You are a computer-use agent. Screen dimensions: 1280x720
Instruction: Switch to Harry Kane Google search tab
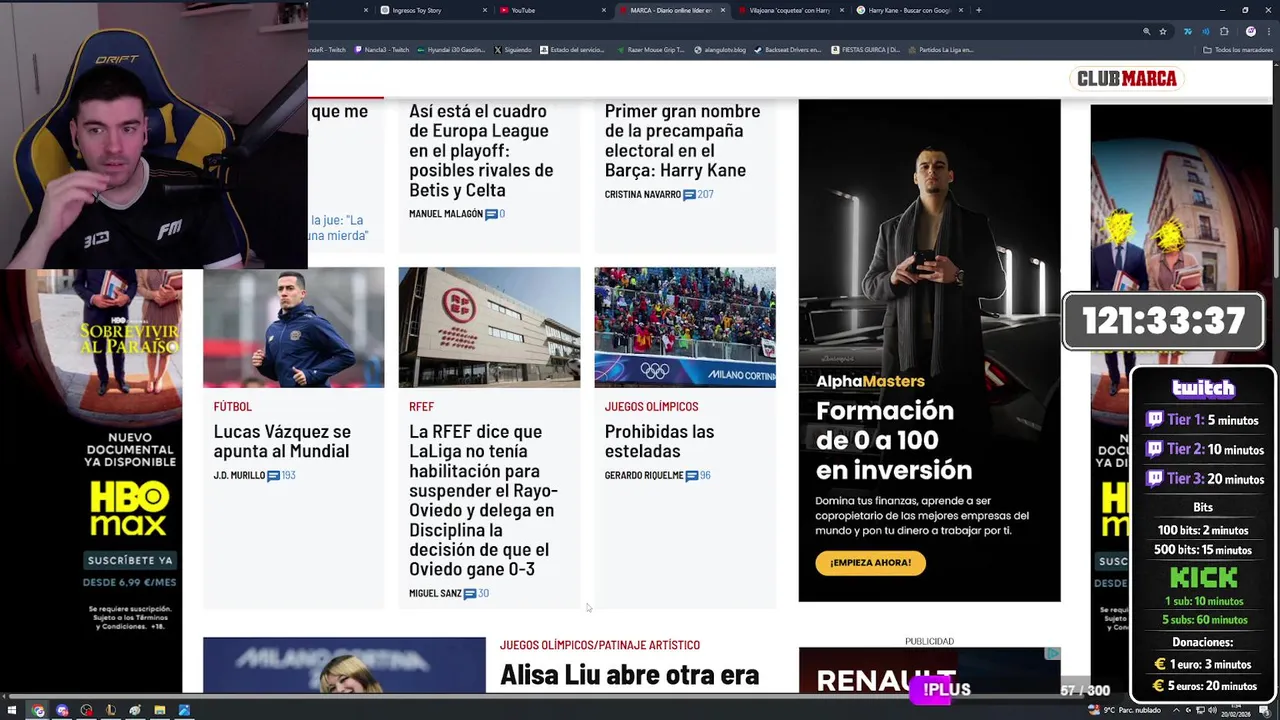coord(909,10)
